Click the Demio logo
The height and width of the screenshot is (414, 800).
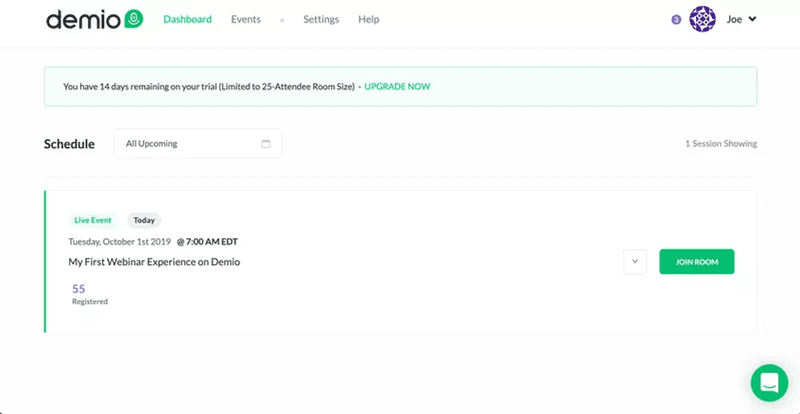94,19
